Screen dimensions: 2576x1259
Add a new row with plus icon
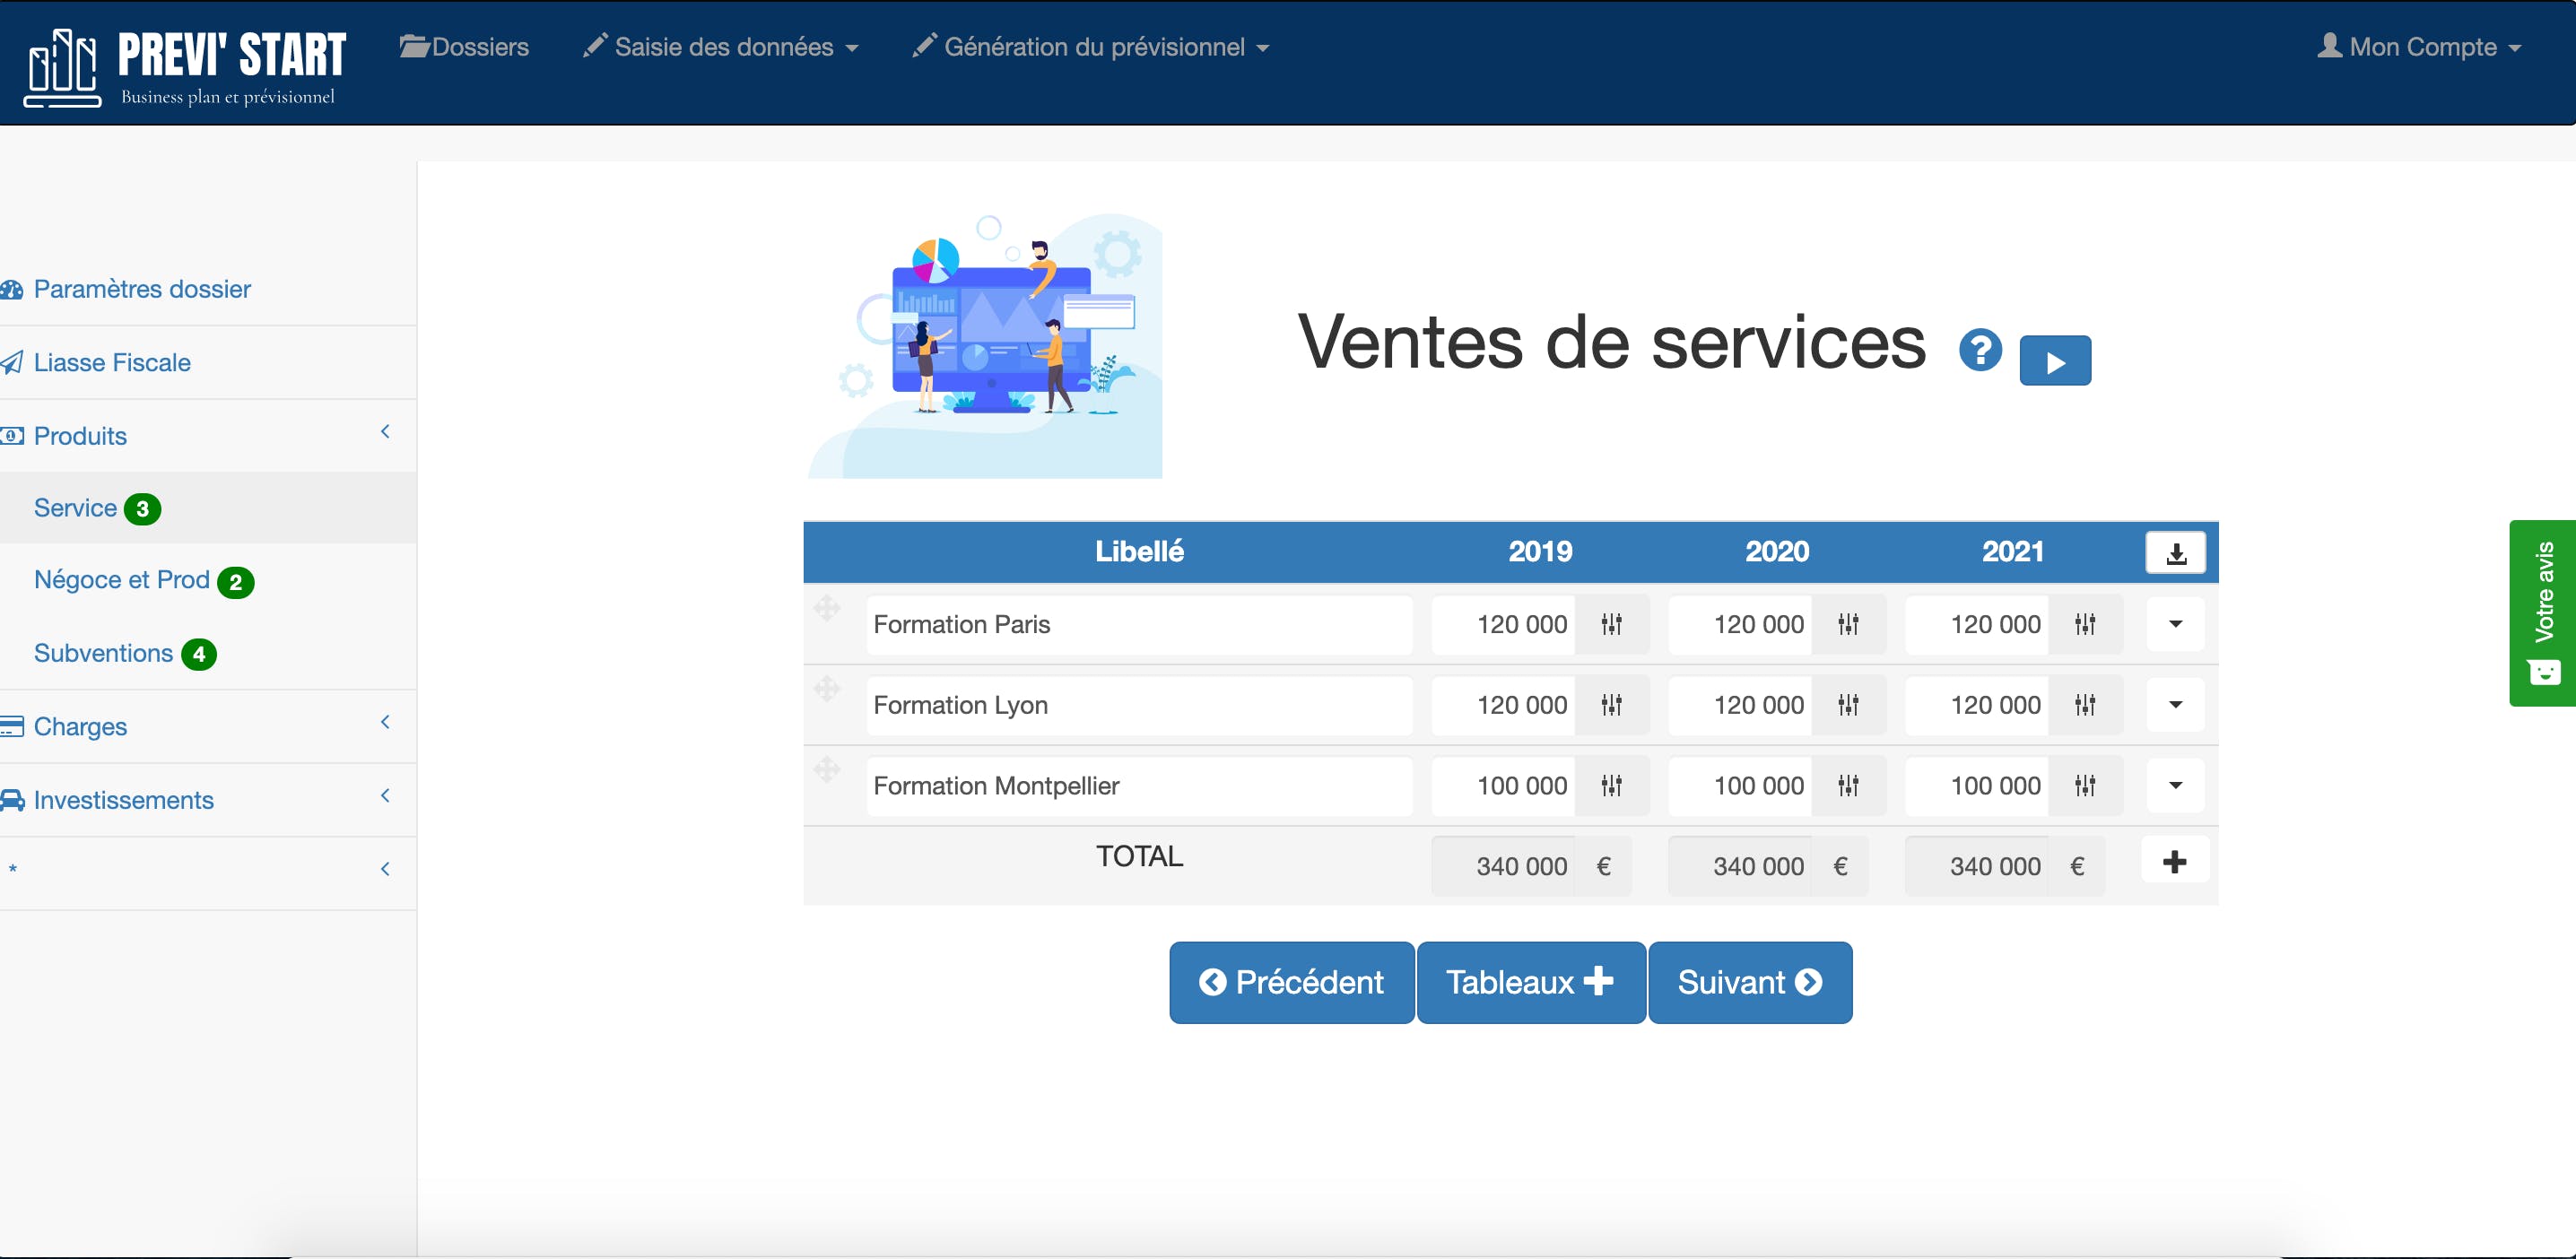2174,862
